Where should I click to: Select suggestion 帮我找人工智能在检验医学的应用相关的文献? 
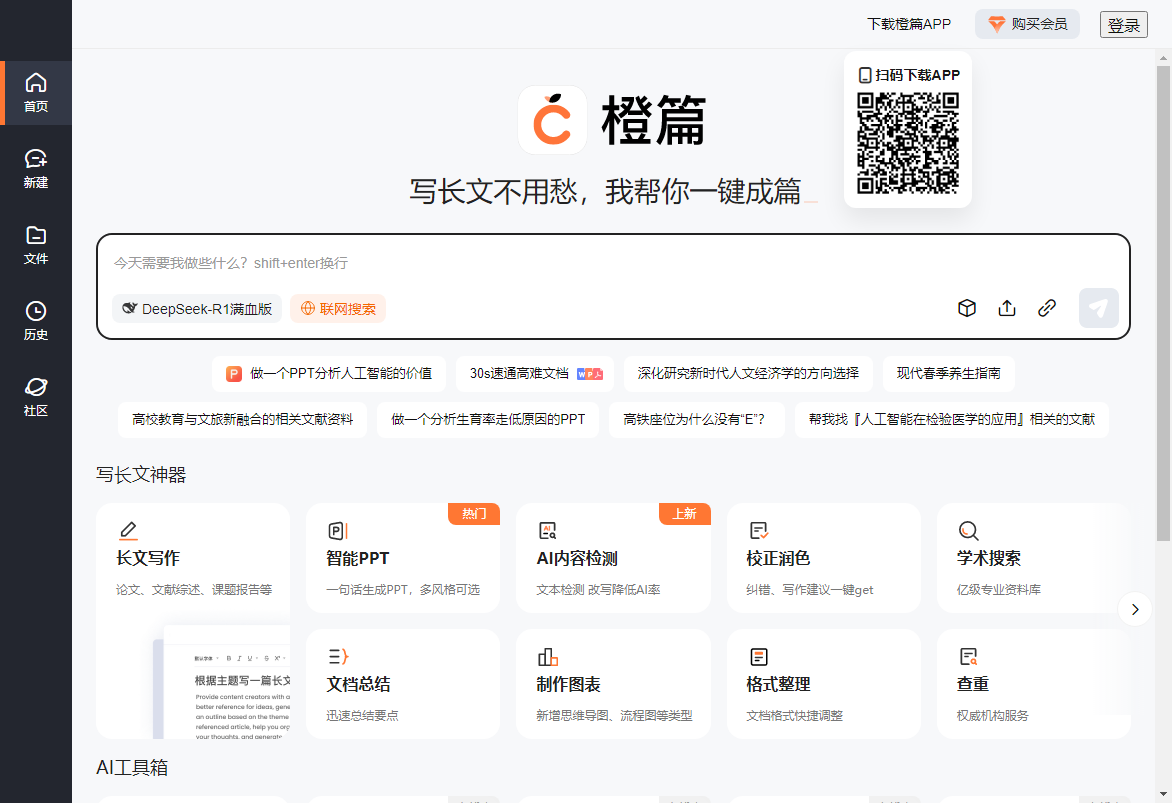click(x=952, y=419)
